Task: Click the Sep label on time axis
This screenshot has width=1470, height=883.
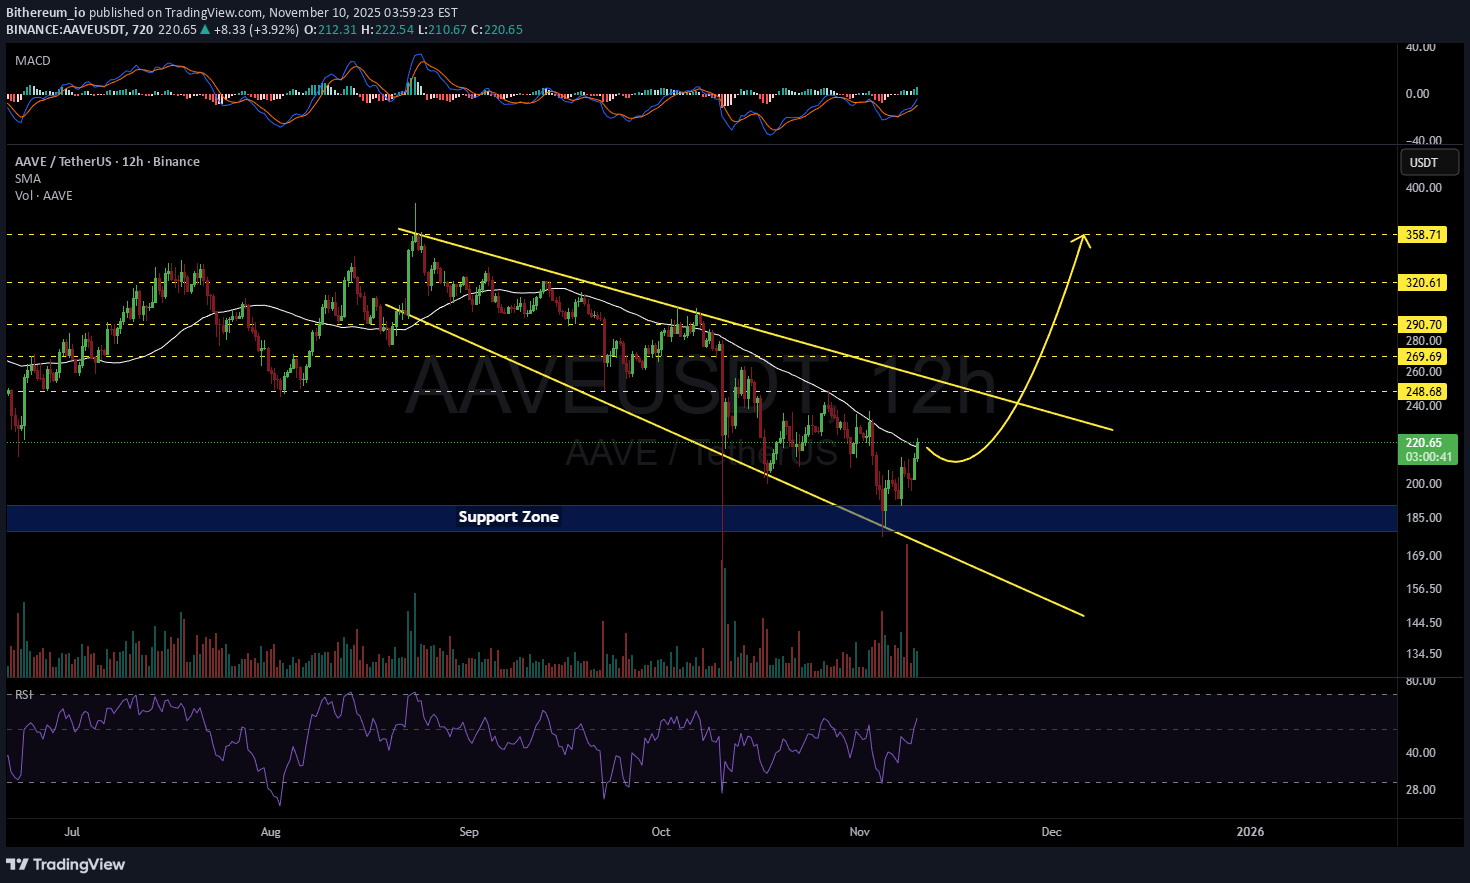Action: (469, 832)
